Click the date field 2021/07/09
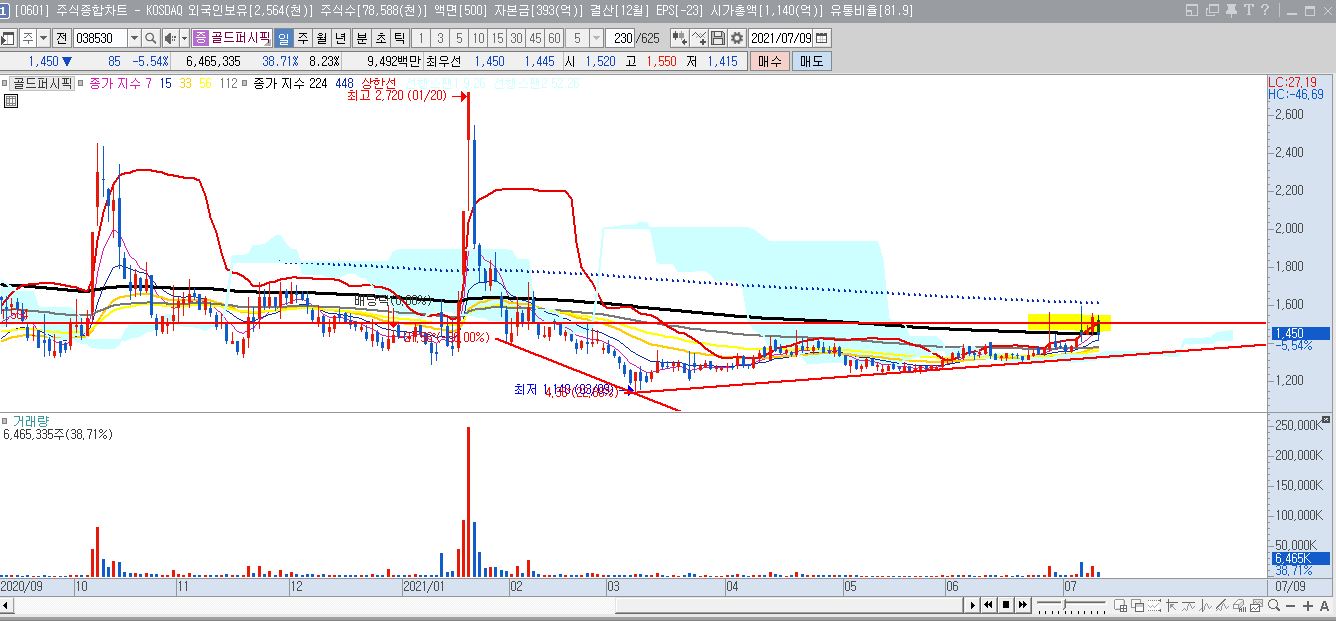The width and height of the screenshot is (1336, 621). [x=780, y=38]
